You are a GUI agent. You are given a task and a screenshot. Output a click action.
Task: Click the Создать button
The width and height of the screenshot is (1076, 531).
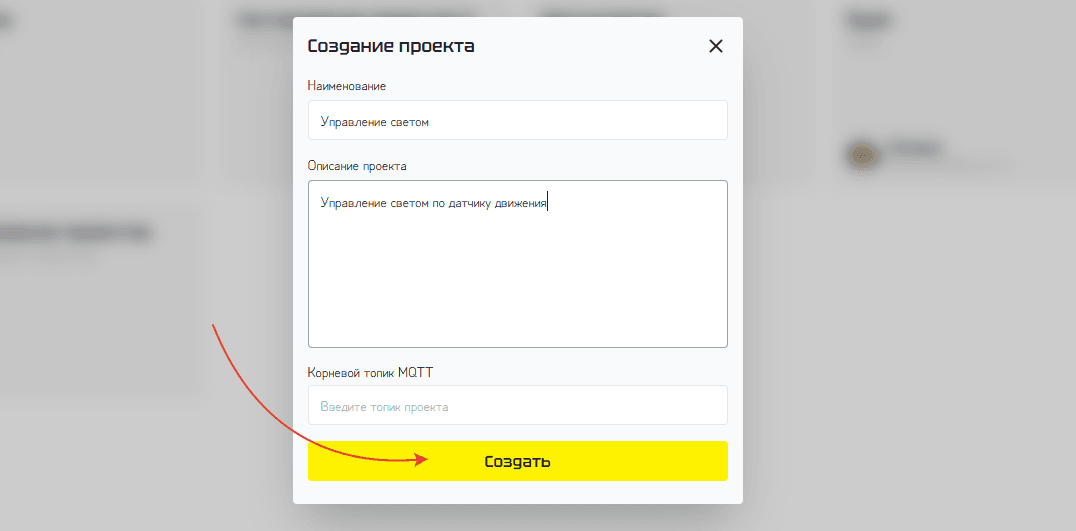pyautogui.click(x=517, y=461)
